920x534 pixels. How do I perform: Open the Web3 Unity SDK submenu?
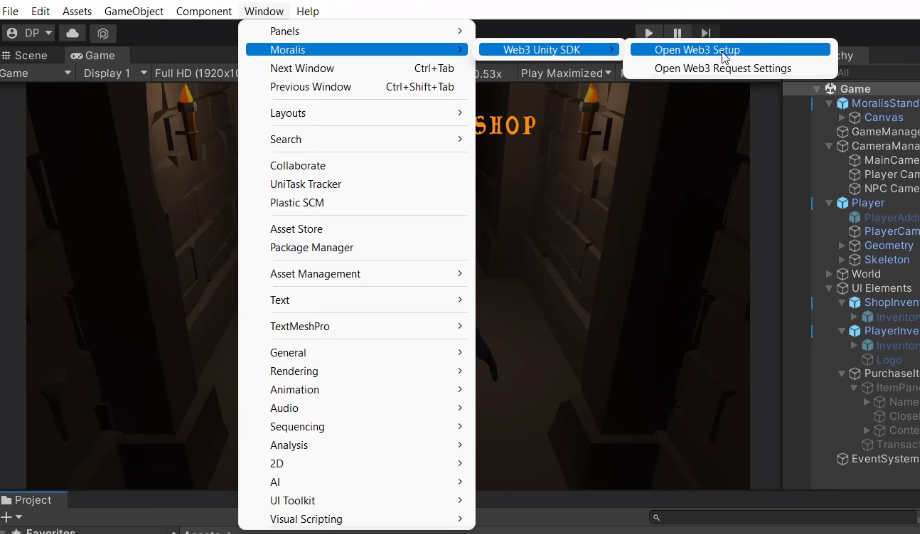(549, 50)
